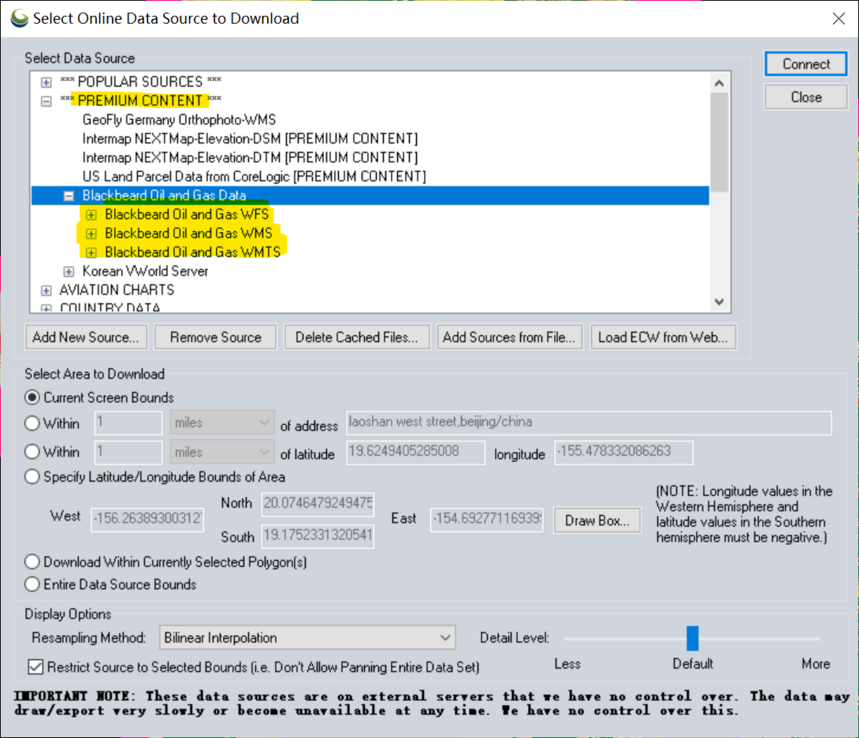Expand Blackbeard Oil and Gas WMTS
859x738 pixels.
tap(91, 253)
